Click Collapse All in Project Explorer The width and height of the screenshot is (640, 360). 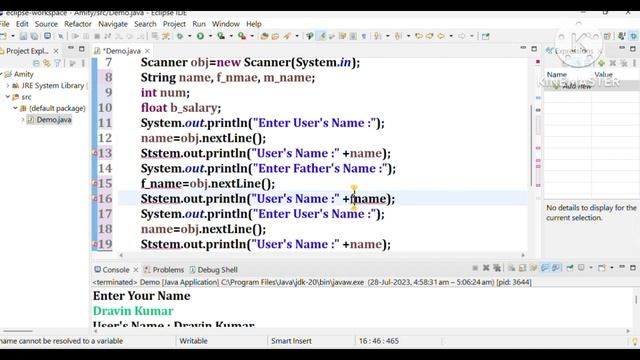click(x=36, y=63)
